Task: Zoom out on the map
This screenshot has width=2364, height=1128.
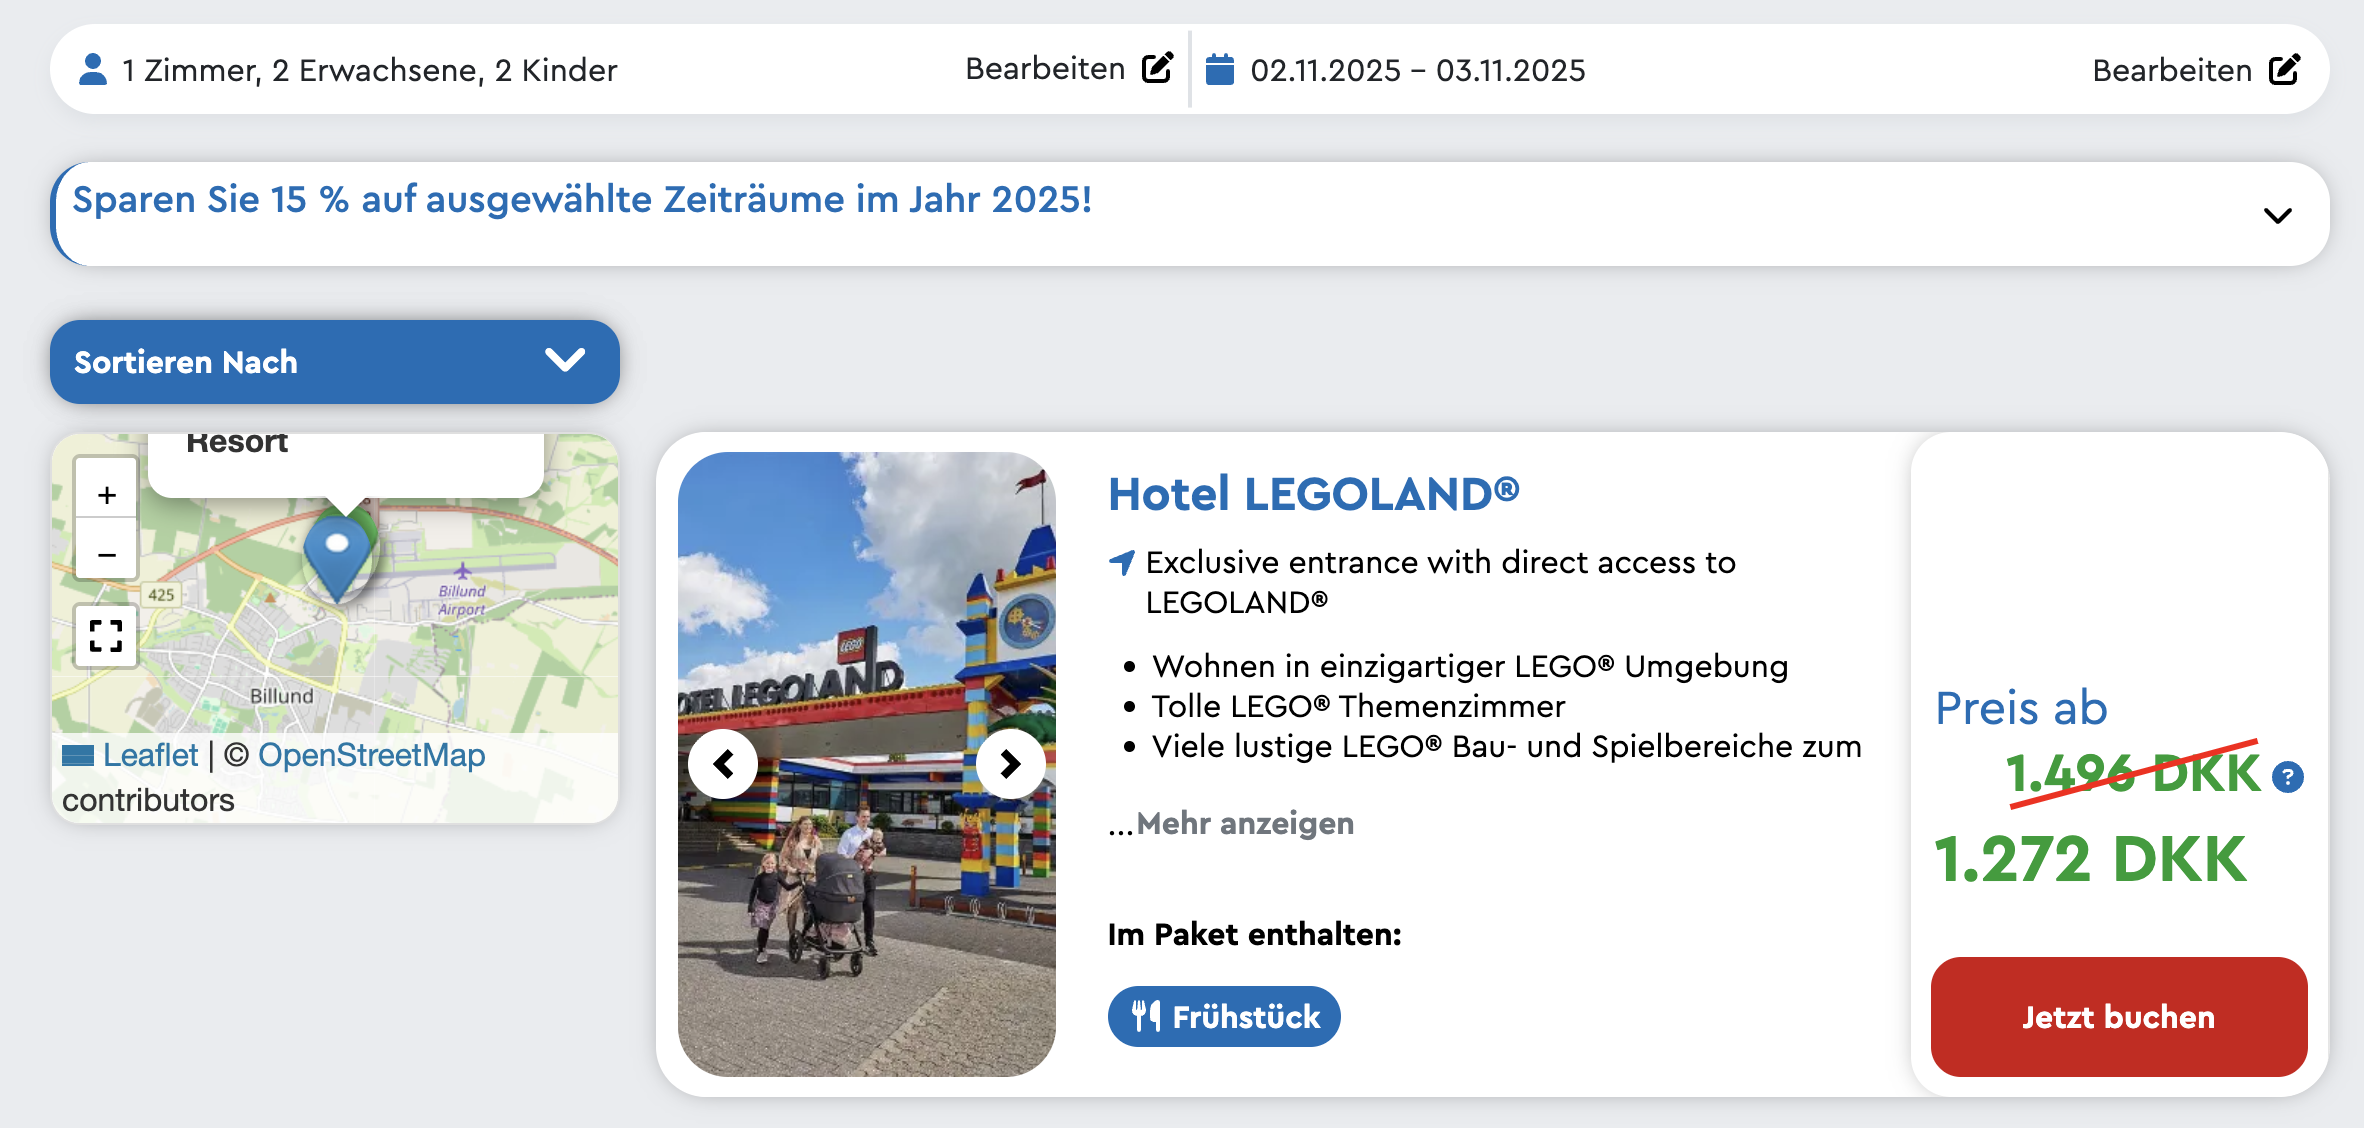Action: coord(107,553)
